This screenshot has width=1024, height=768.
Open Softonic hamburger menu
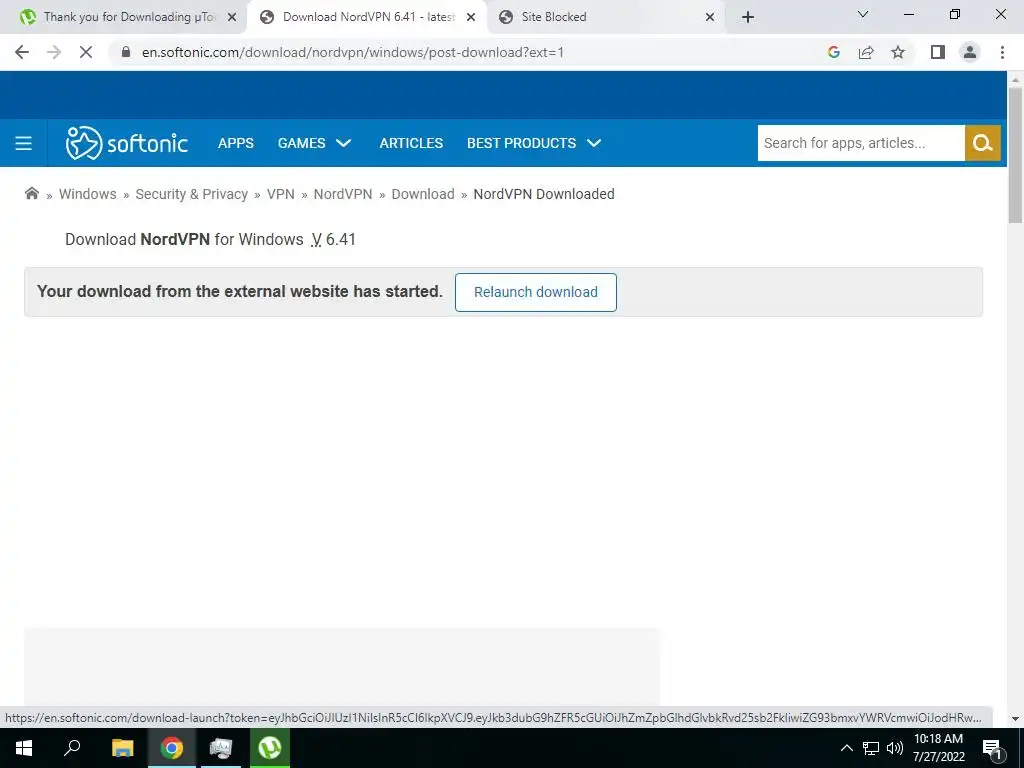[x=24, y=143]
